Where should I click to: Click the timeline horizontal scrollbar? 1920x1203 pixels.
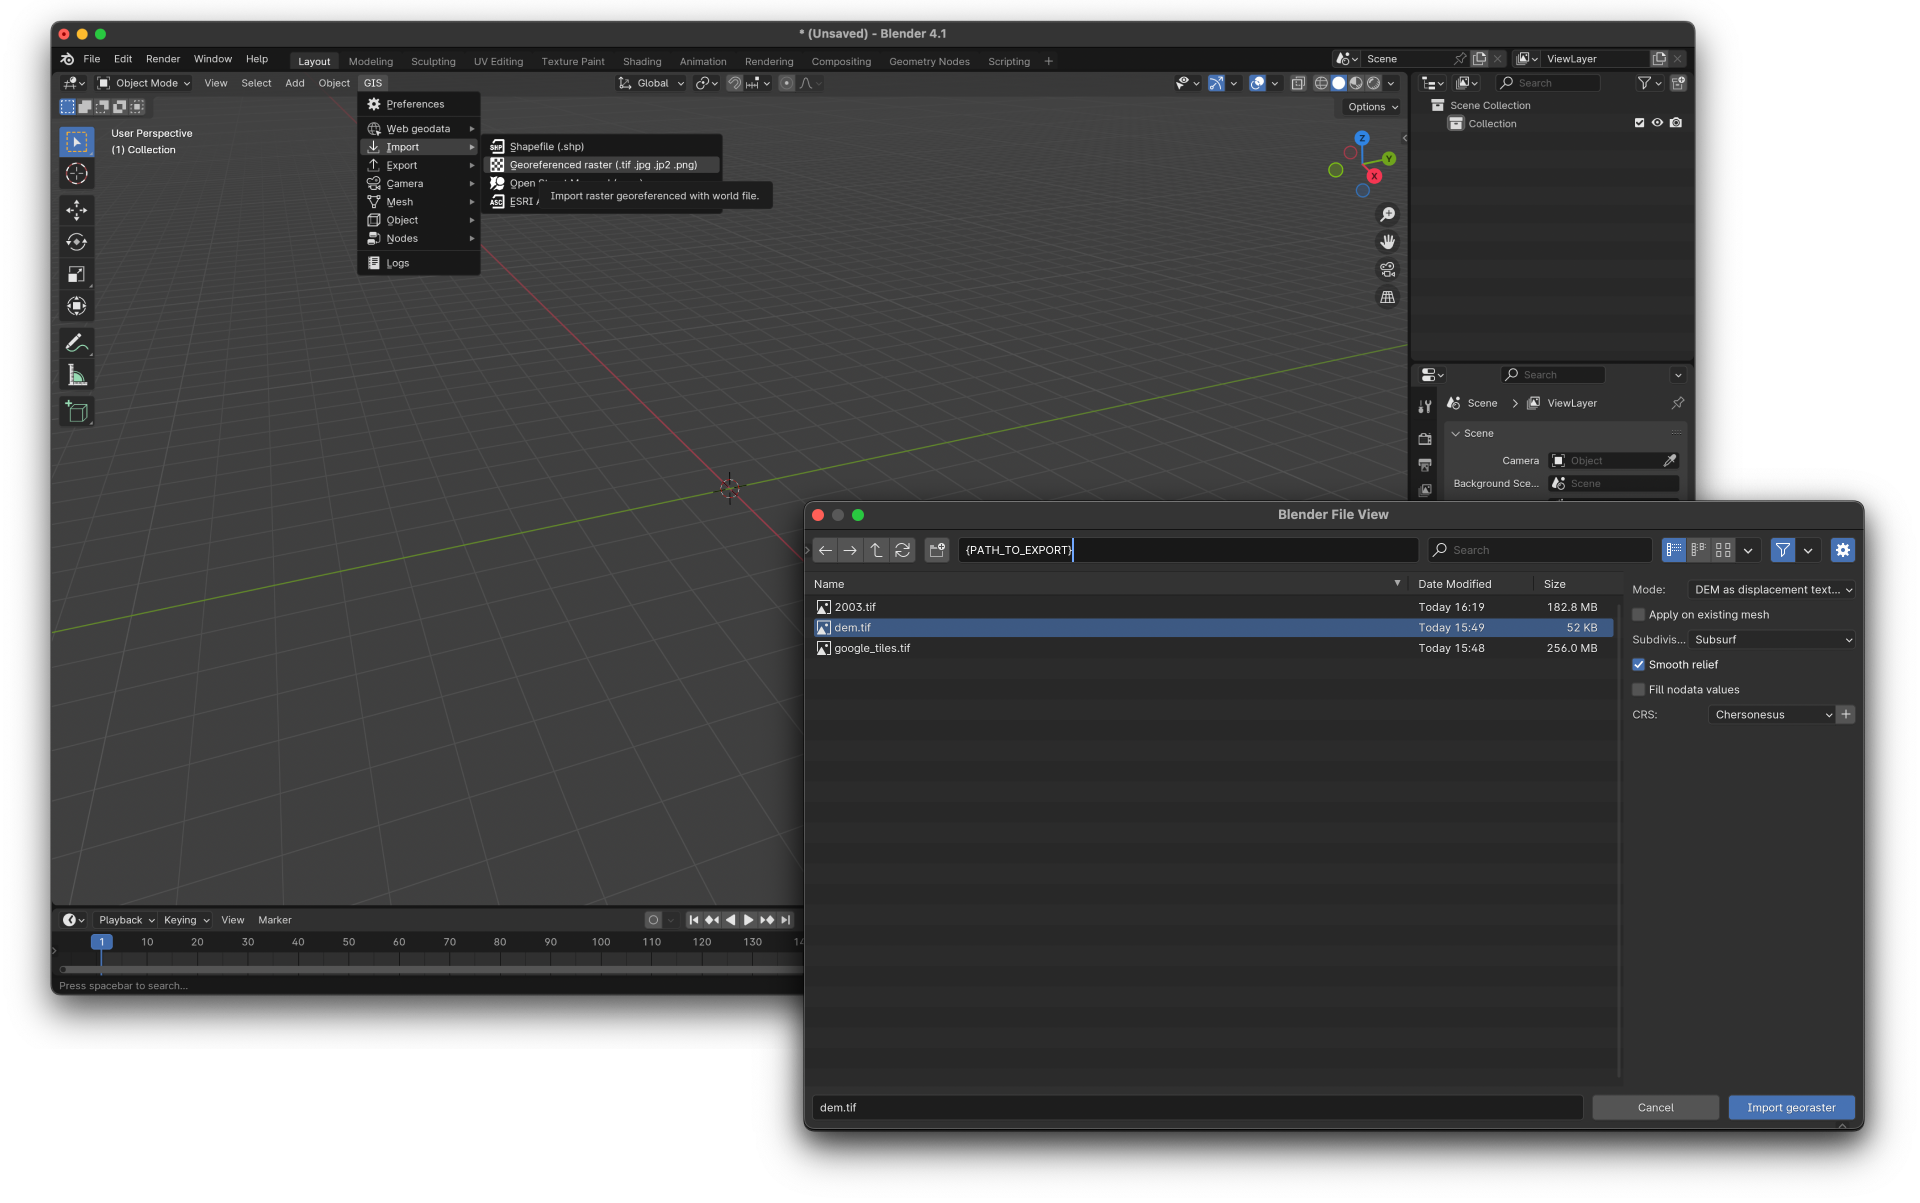[x=430, y=969]
